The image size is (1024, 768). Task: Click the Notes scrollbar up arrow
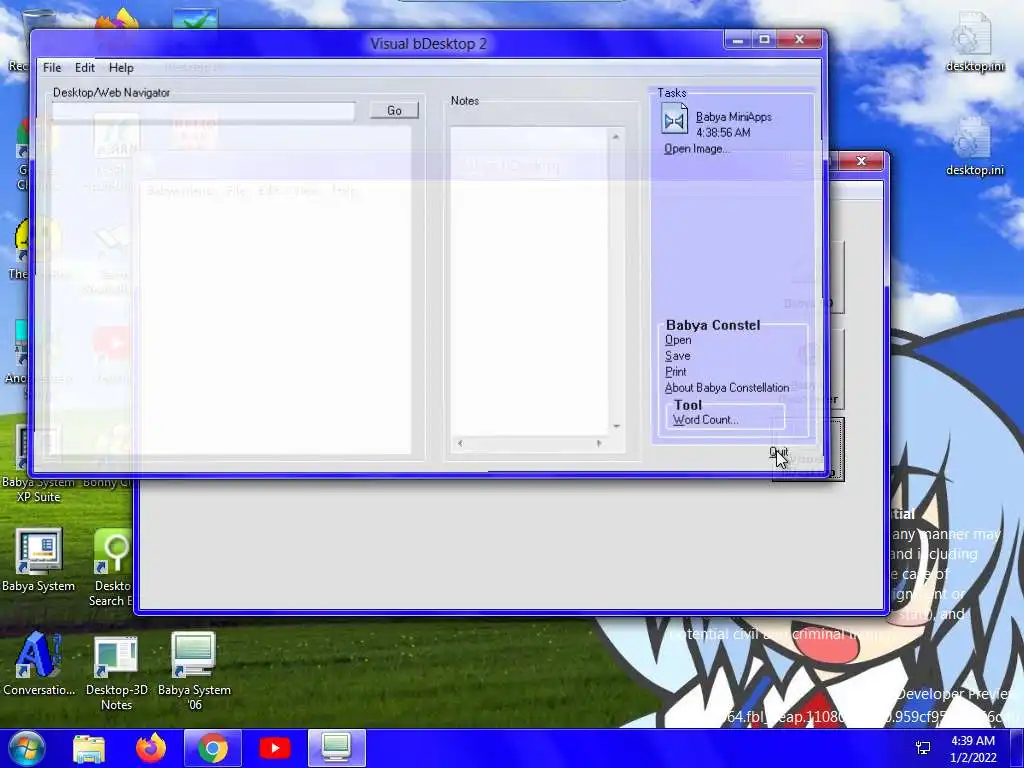[616, 136]
